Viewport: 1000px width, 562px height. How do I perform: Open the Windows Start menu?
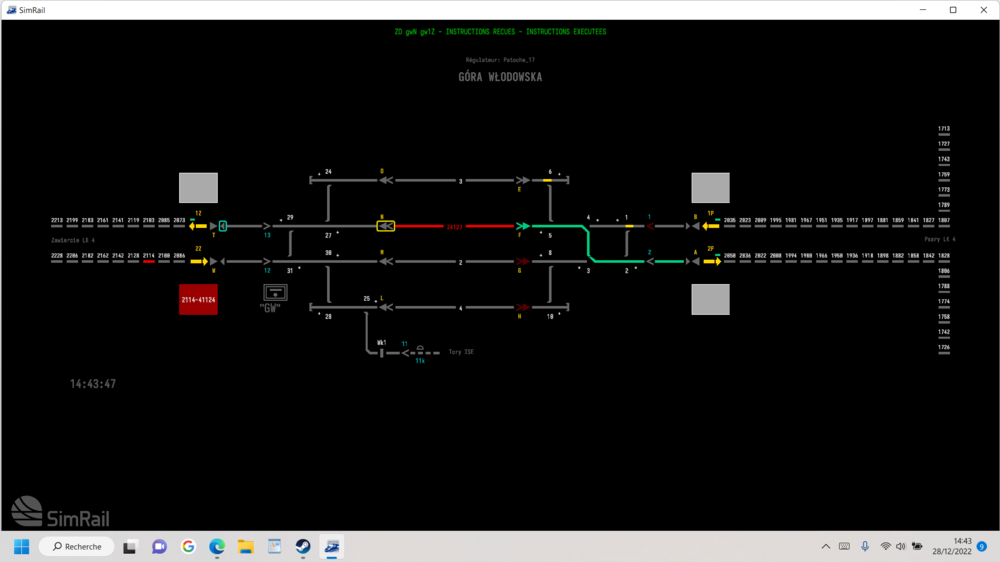21,546
